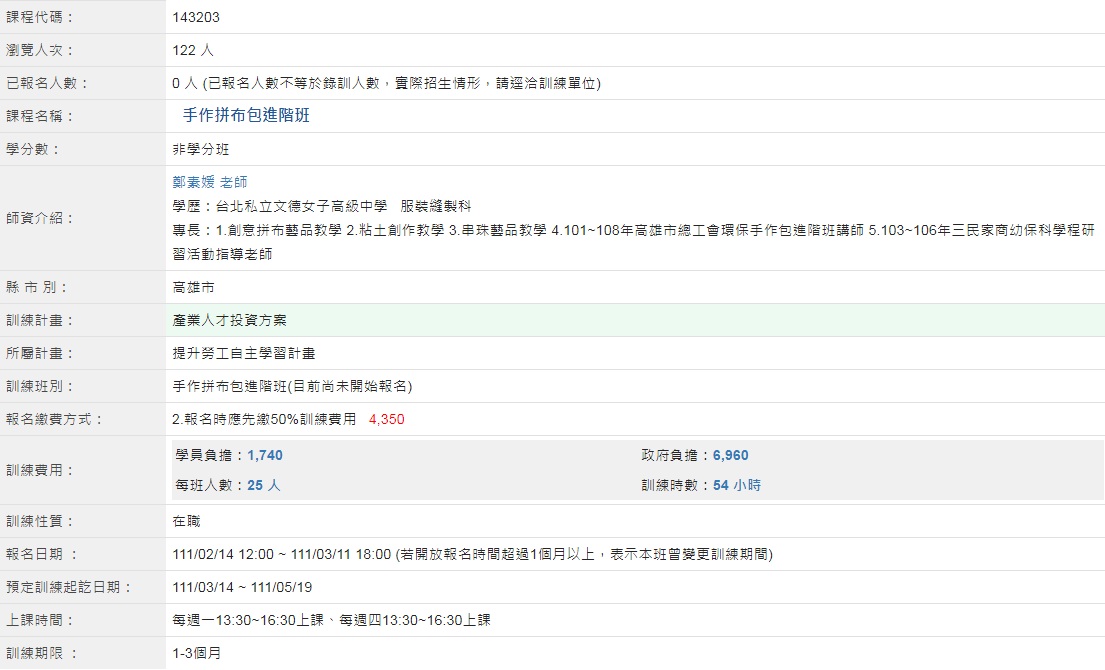
Task: Click the 1-3個月 training duration value
Action: (197, 653)
